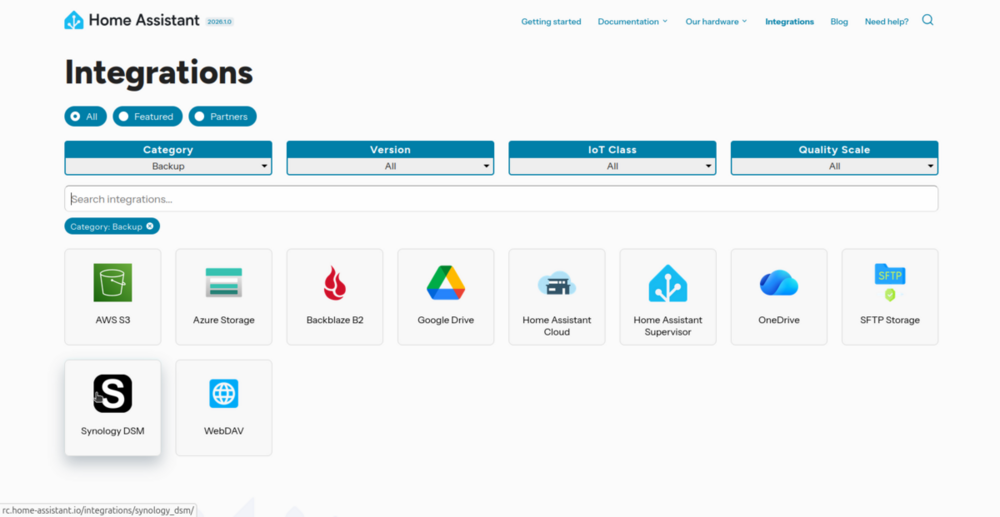Open the Category dropdown set to Backup
The width and height of the screenshot is (1000, 517).
point(168,166)
